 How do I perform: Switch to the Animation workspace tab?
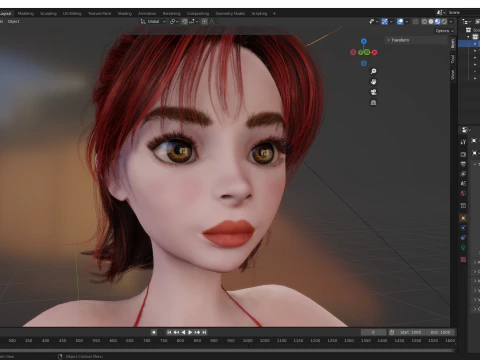pos(147,14)
